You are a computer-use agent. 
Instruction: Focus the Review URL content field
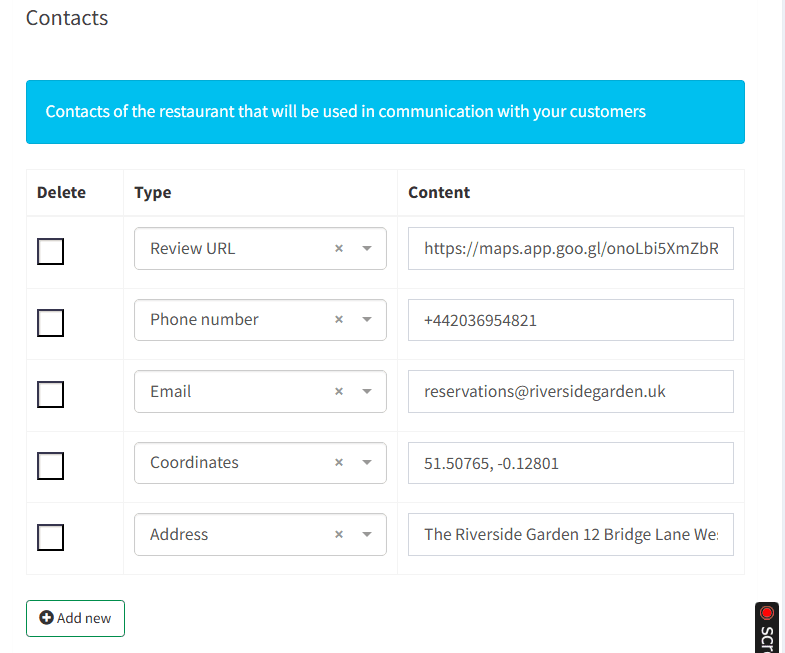(570, 249)
